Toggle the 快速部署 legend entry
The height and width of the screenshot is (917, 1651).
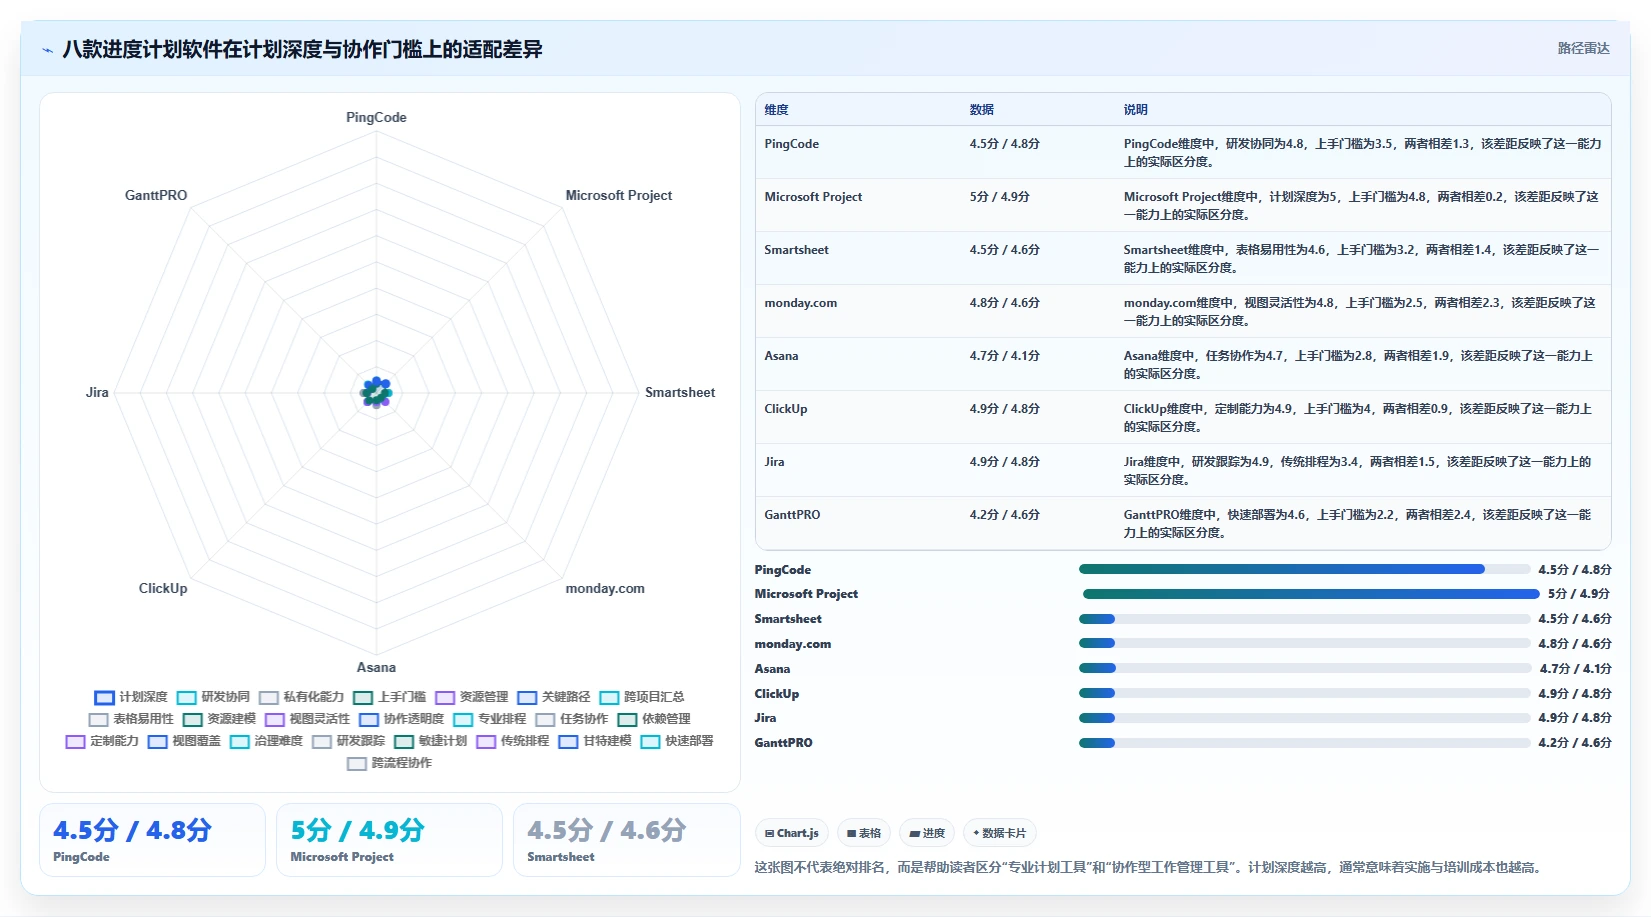tap(676, 741)
